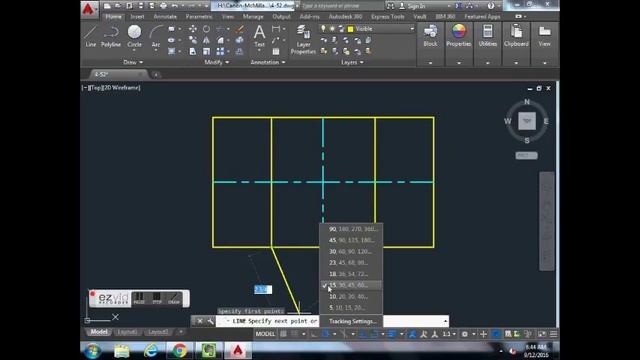Toggle the drawing grid display in status bar
Viewport: 640px width, 360px height.
pos(283,334)
